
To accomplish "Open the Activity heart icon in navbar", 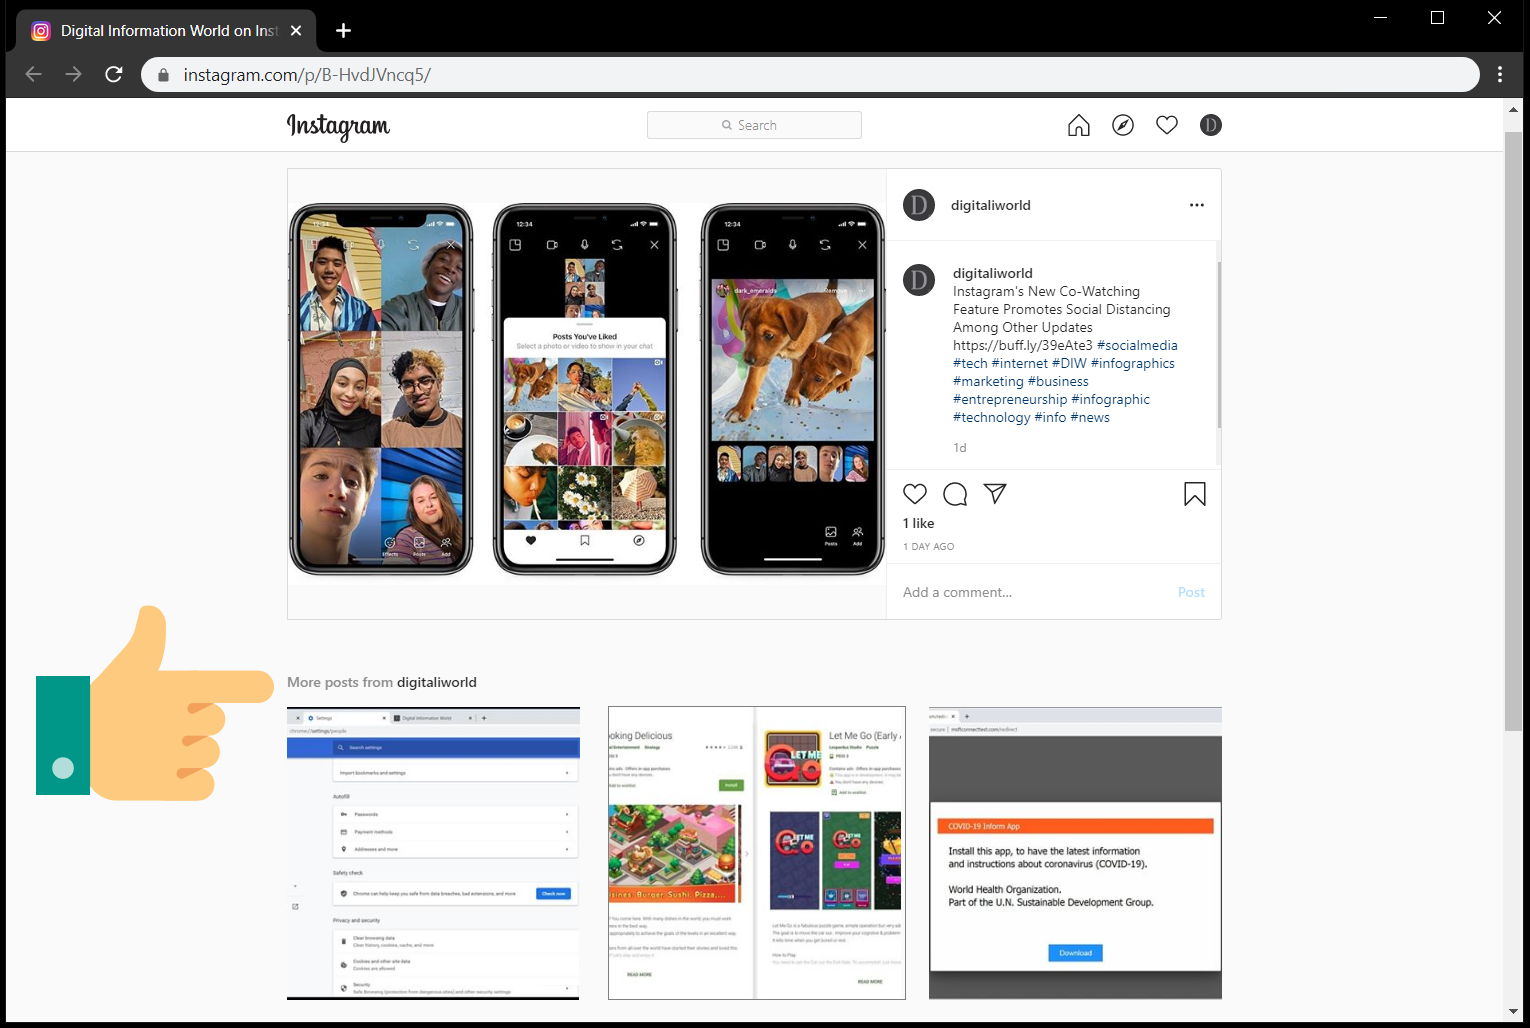I will click(x=1167, y=125).
